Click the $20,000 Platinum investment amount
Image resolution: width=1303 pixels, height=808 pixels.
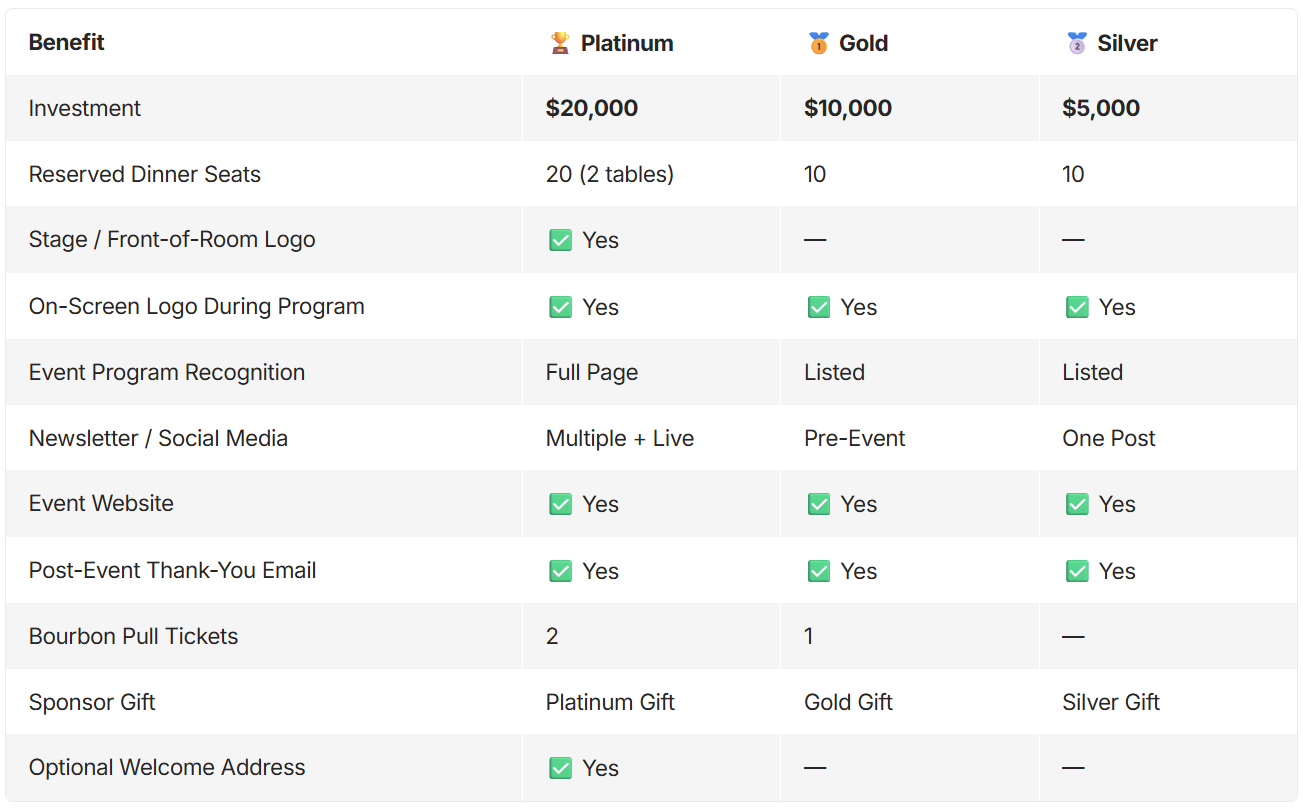pyautogui.click(x=592, y=108)
